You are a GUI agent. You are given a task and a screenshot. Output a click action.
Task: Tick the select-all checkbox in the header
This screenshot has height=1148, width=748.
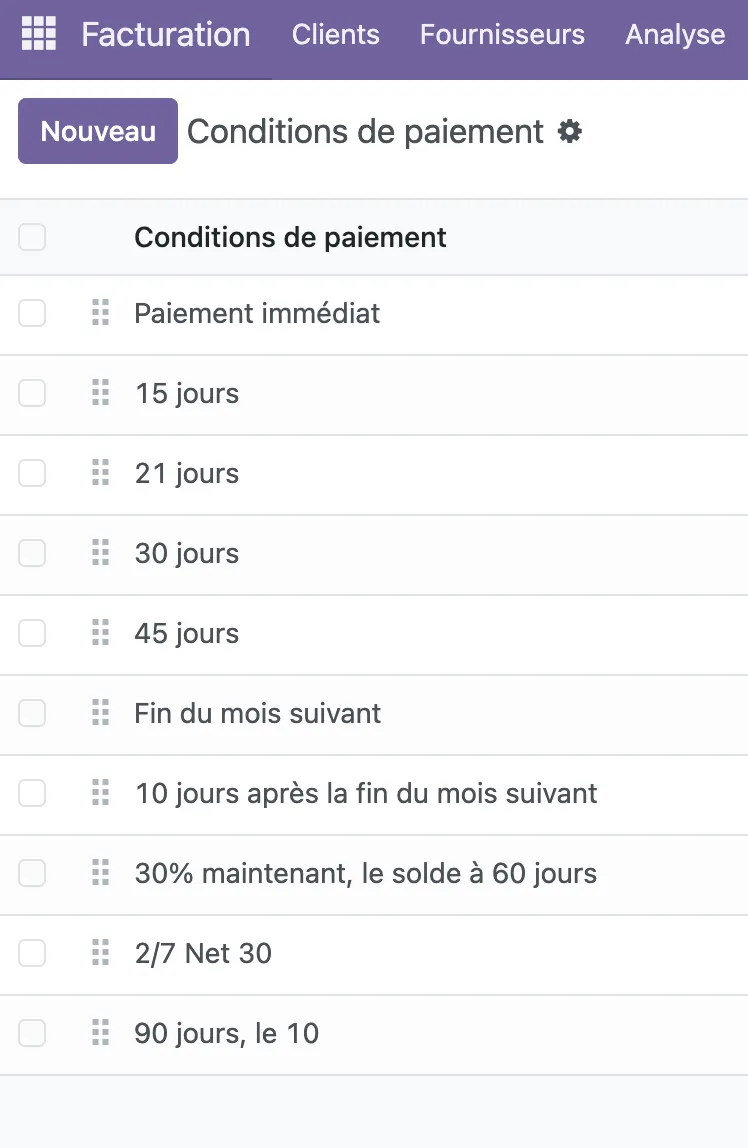pos(32,237)
